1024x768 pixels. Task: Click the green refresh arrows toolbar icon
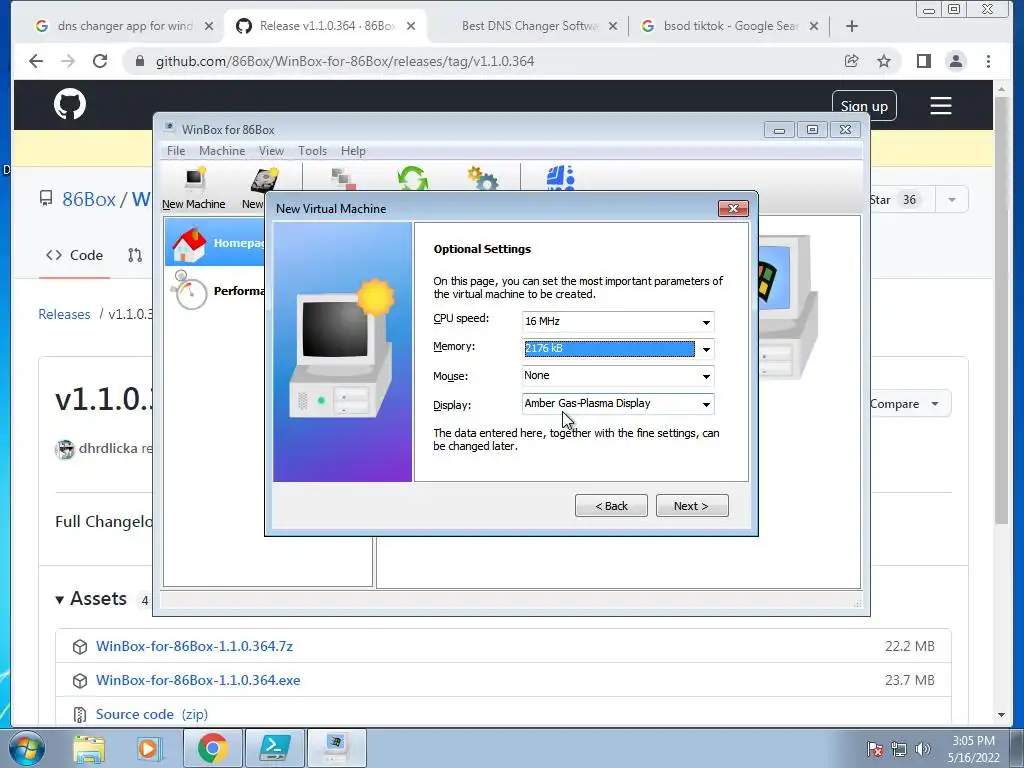point(413,178)
